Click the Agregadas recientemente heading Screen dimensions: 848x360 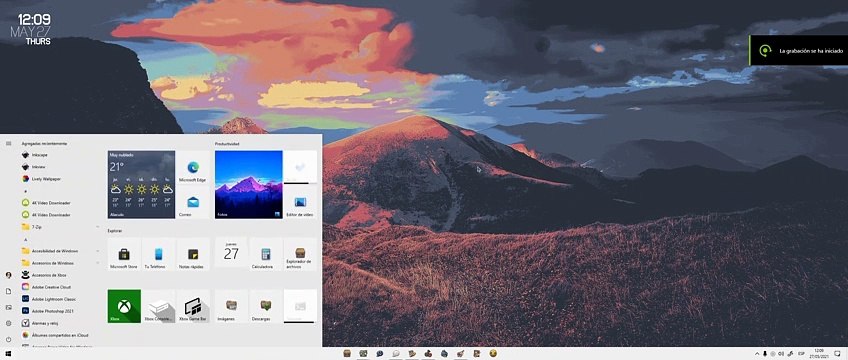44,143
